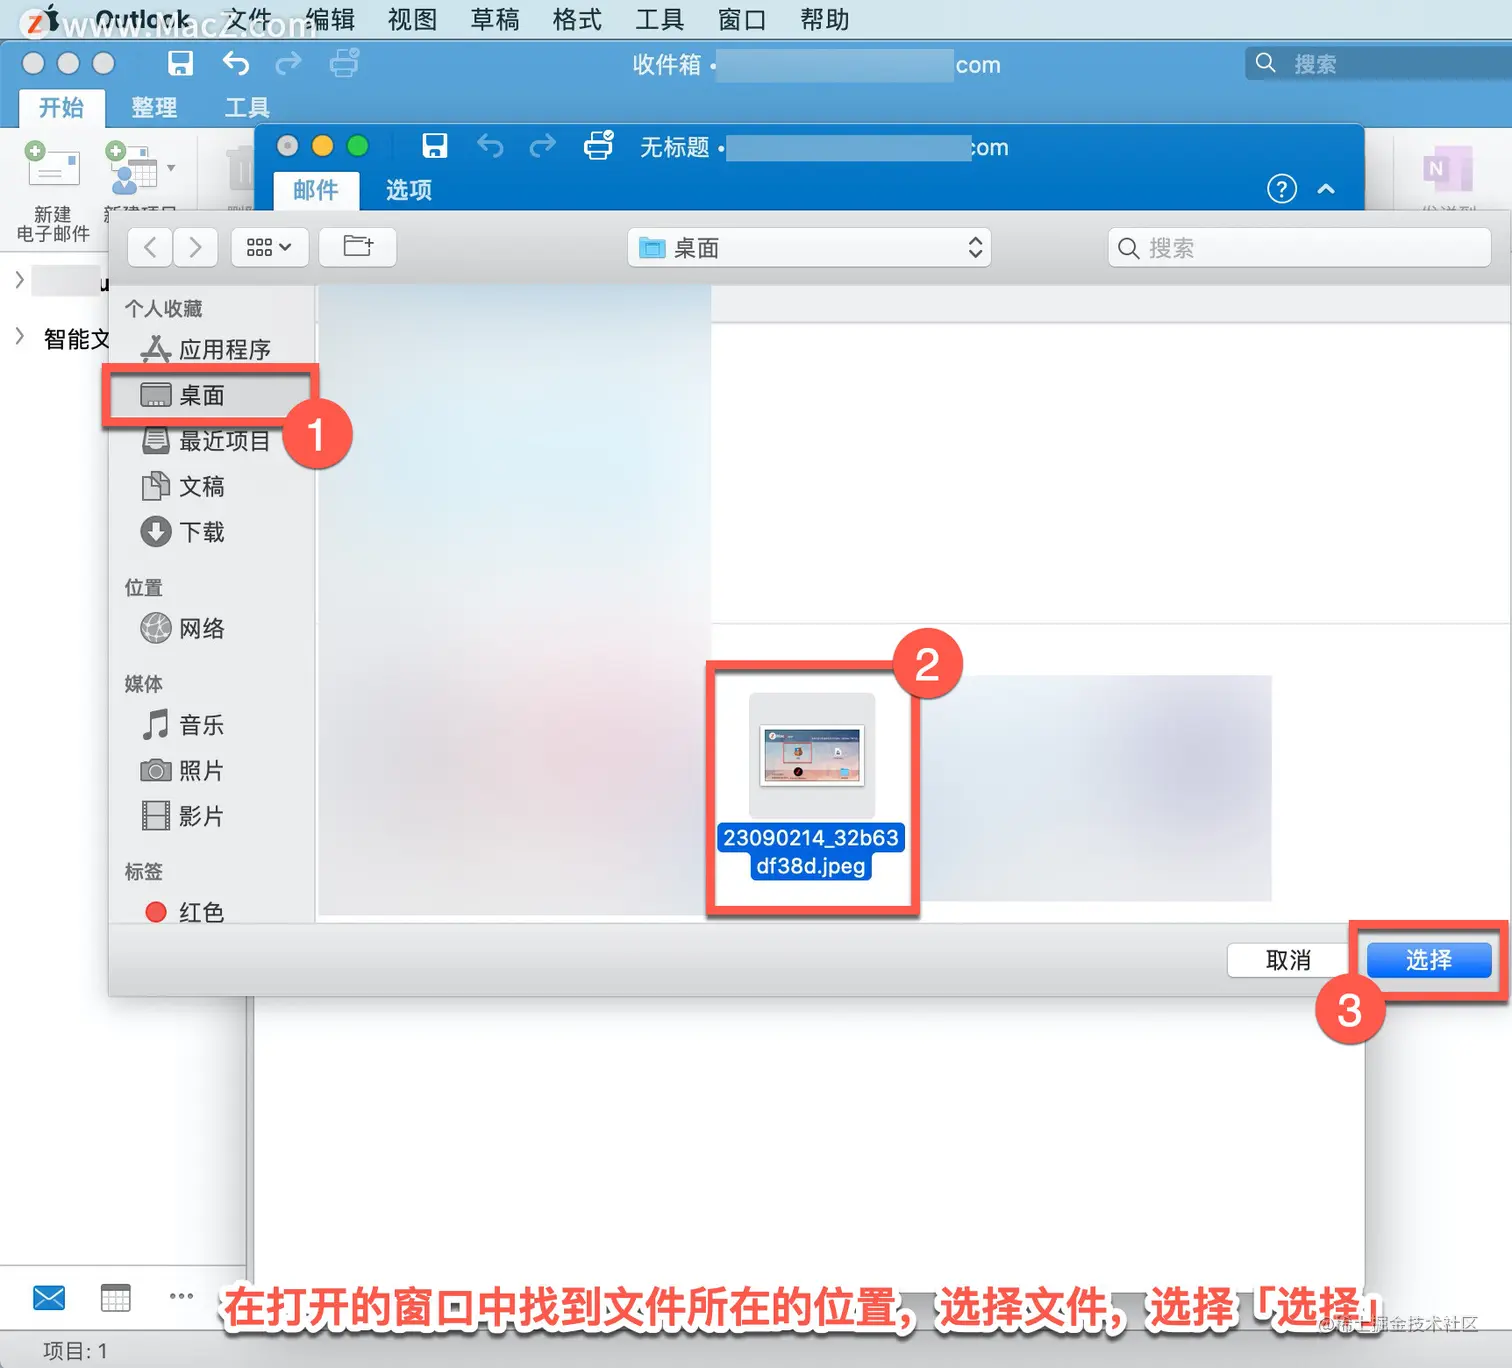The height and width of the screenshot is (1368, 1512).
Task: Click redo arrow in the Inbox window toolbar
Action: (x=289, y=64)
